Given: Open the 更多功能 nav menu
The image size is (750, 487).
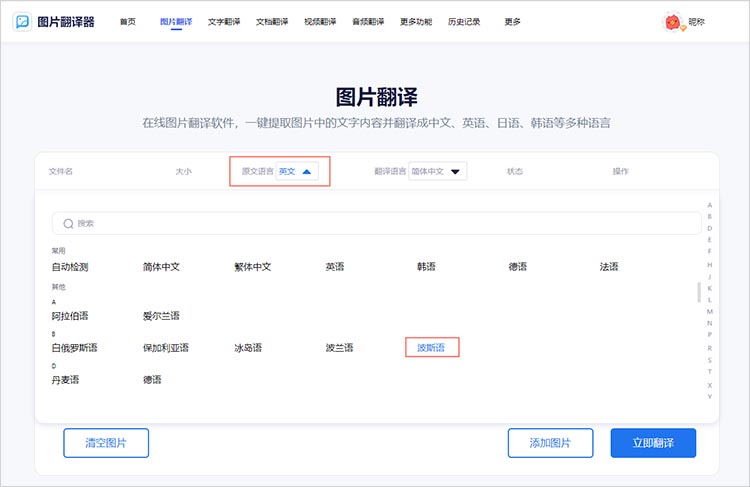Looking at the screenshot, I should [x=416, y=22].
